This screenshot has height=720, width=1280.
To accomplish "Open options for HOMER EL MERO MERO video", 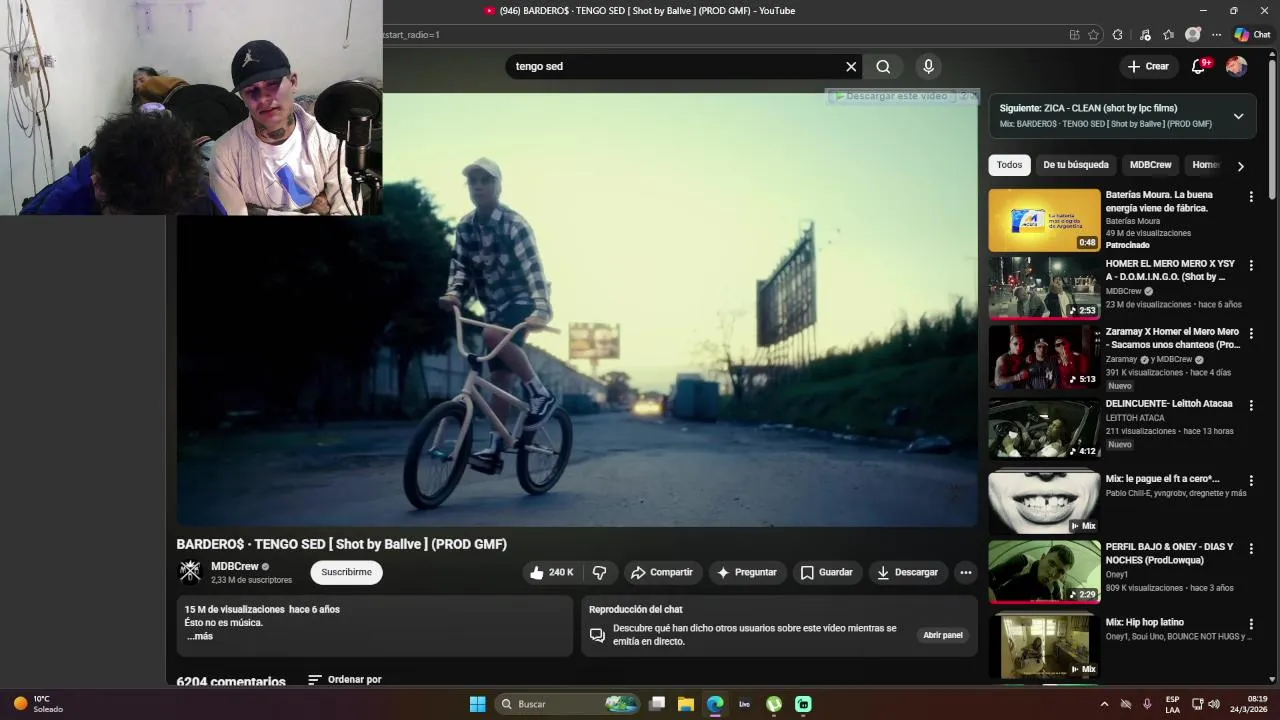I will click(x=1250, y=265).
